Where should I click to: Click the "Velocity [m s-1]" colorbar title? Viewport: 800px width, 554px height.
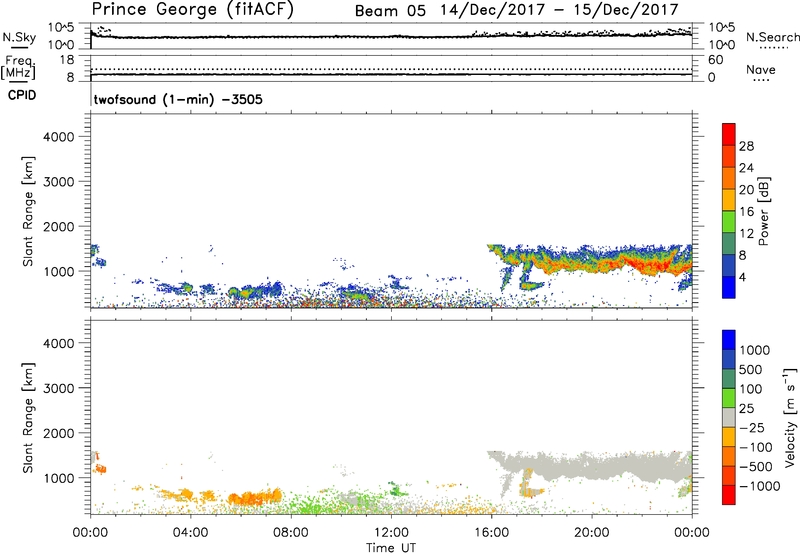pos(790,417)
